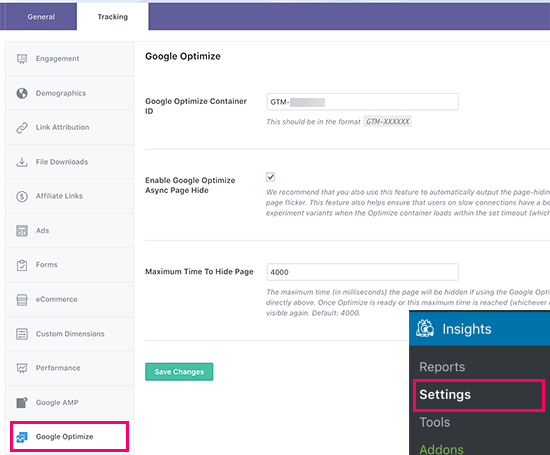The height and width of the screenshot is (455, 550).
Task: Open Custom Dimensions section
Action: (x=69, y=334)
